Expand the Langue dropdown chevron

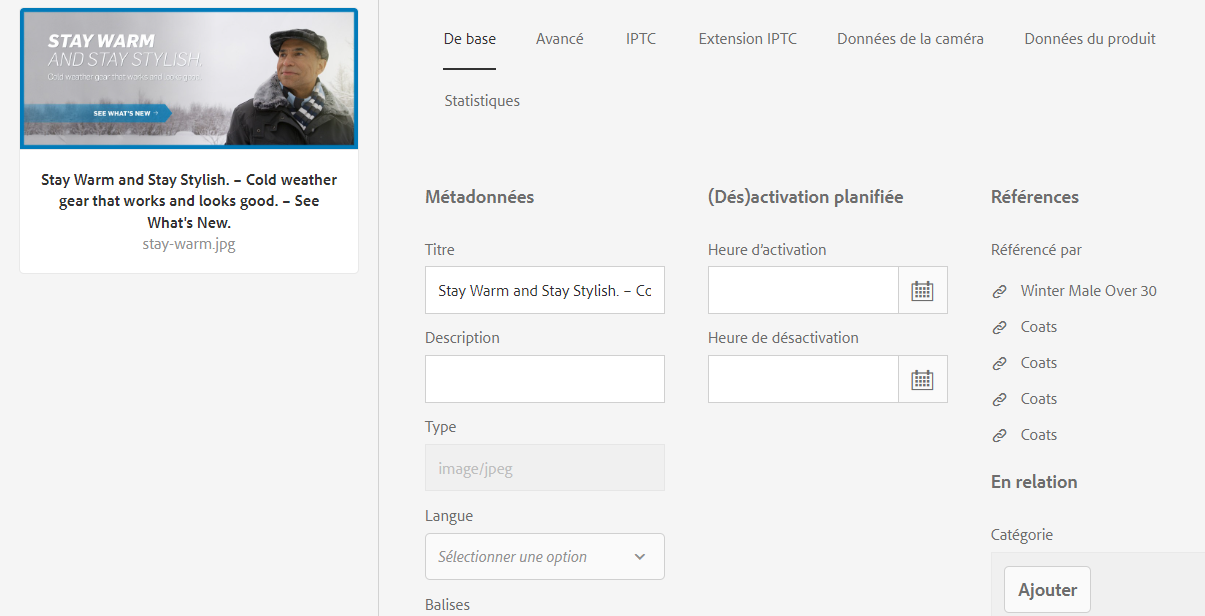click(640, 557)
